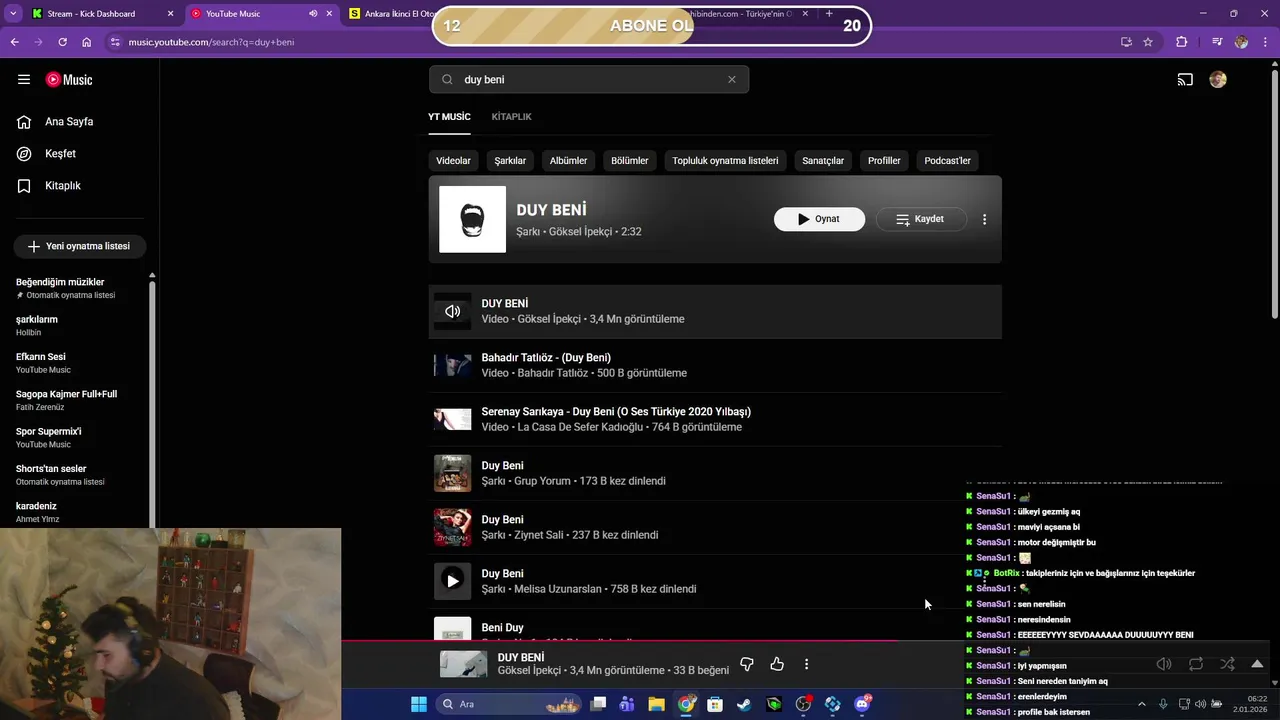The image size is (1280, 720).
Task: Open a new browser tab
Action: [x=829, y=14]
